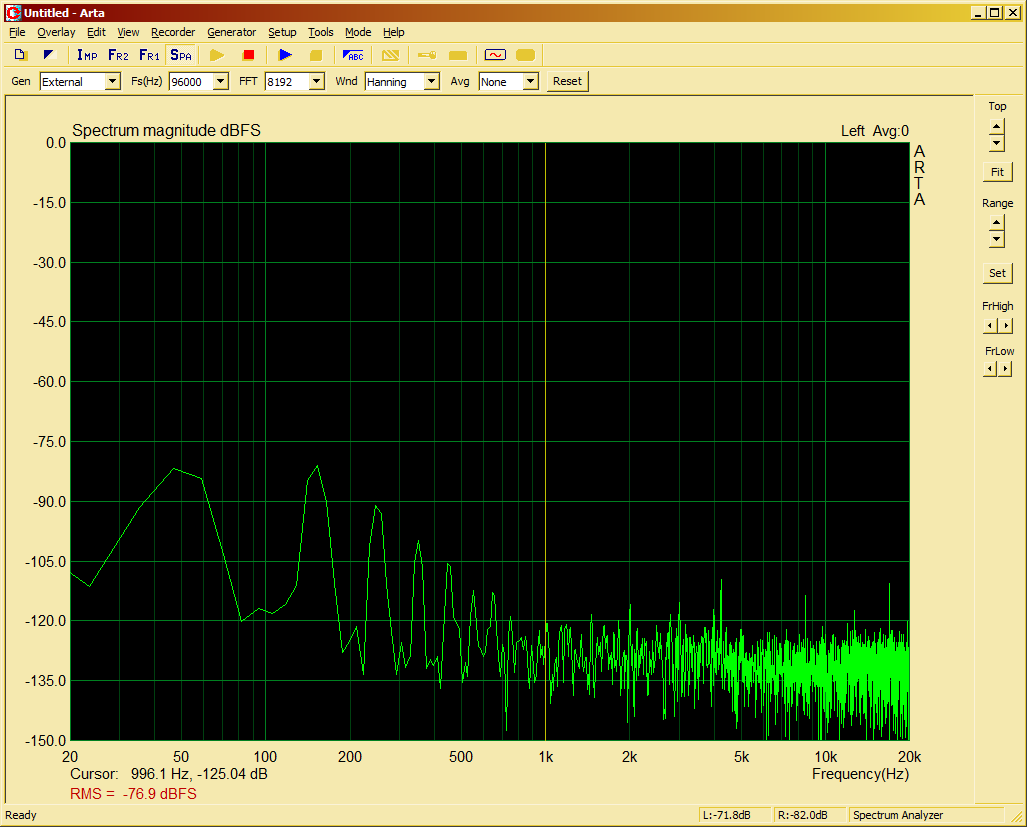
Task: Click the 'Spectrum magnitude dBFS' title
Action: point(166,130)
